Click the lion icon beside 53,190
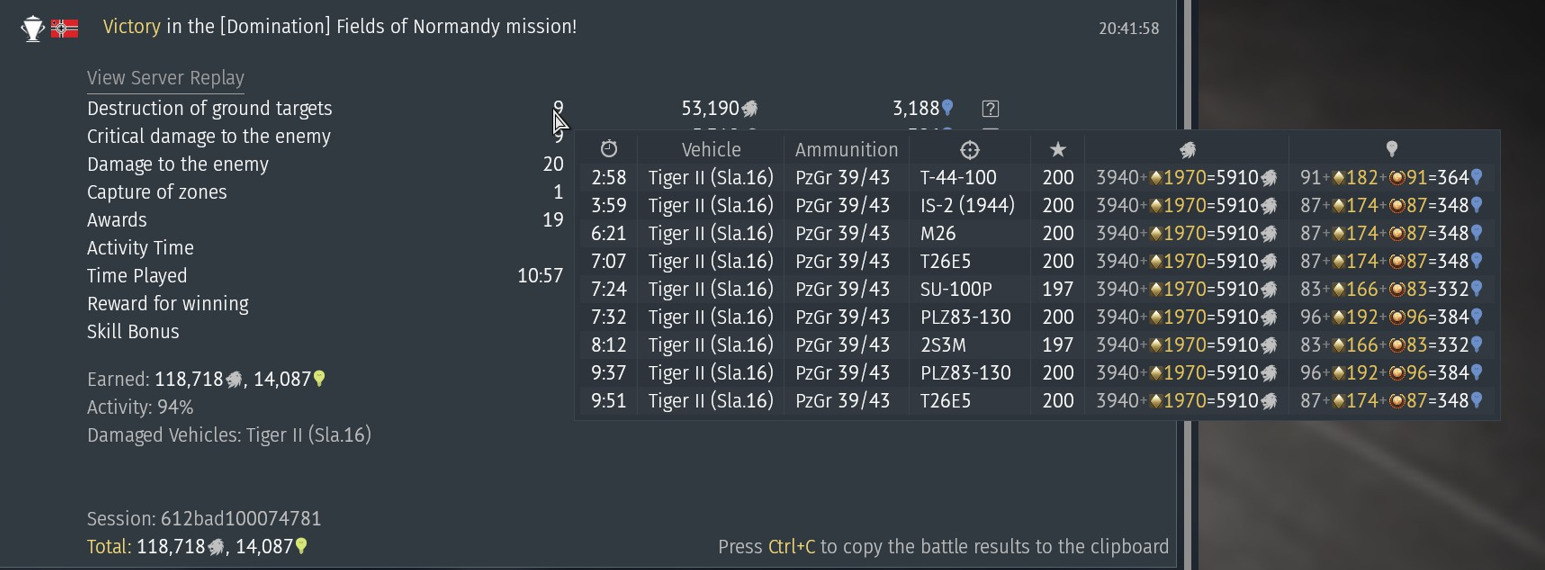Screen dimensions: 1545x570 point(749,108)
